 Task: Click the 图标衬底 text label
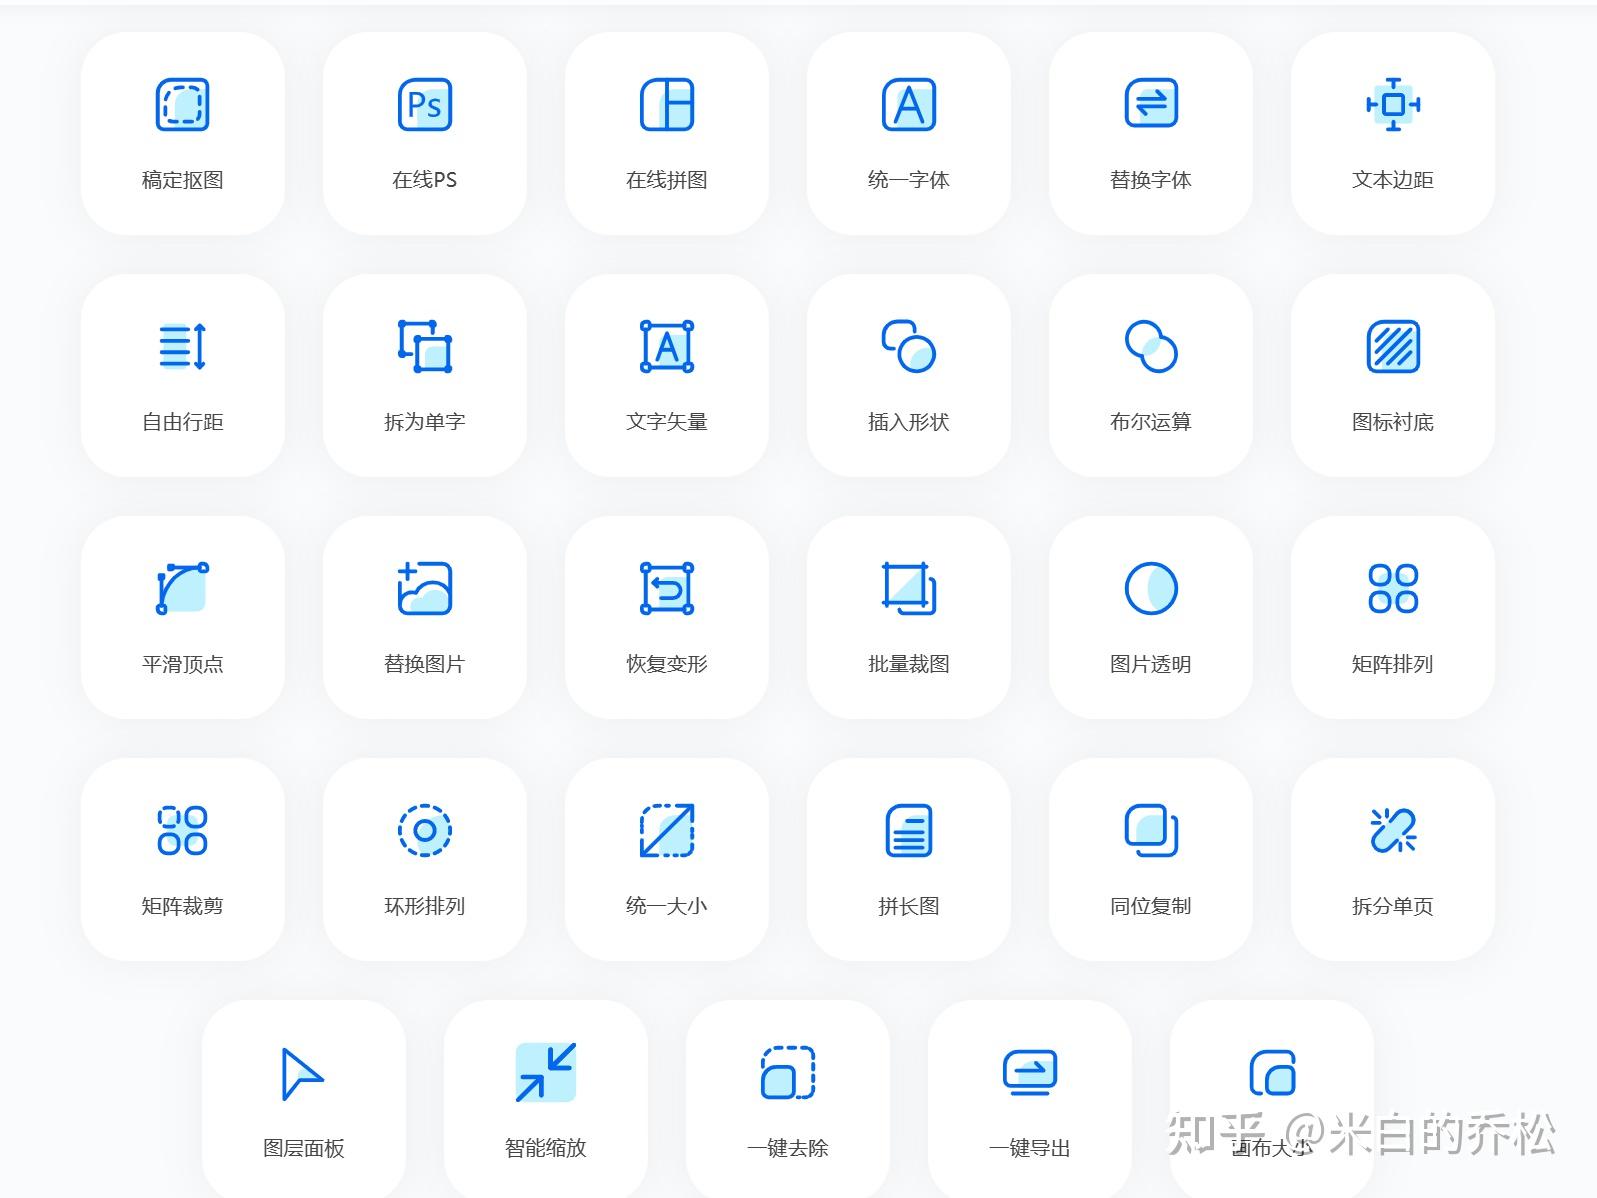coord(1393,422)
